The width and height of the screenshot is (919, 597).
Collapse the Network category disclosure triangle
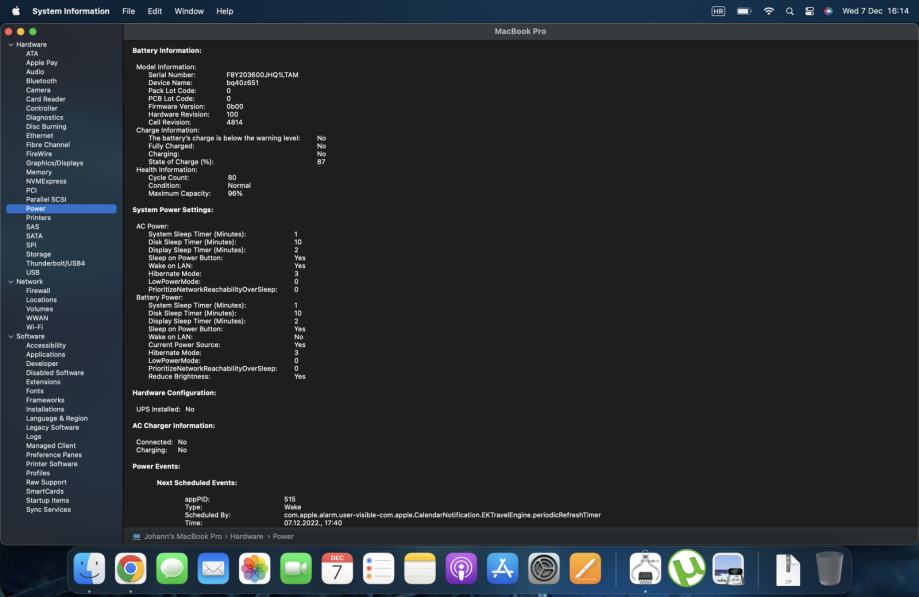pos(10,282)
